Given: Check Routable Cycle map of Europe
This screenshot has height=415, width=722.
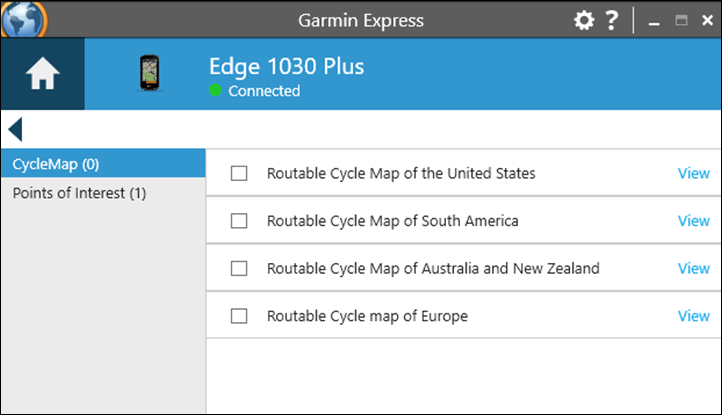Looking at the screenshot, I should tap(239, 316).
